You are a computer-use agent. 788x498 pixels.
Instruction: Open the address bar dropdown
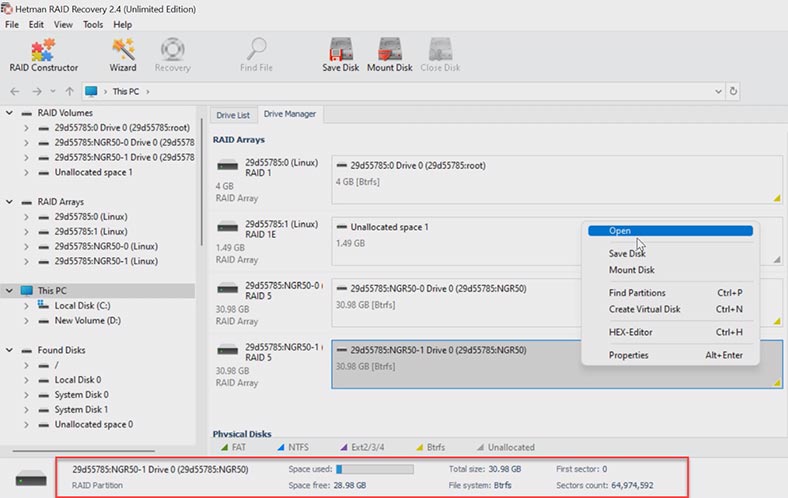tap(718, 91)
